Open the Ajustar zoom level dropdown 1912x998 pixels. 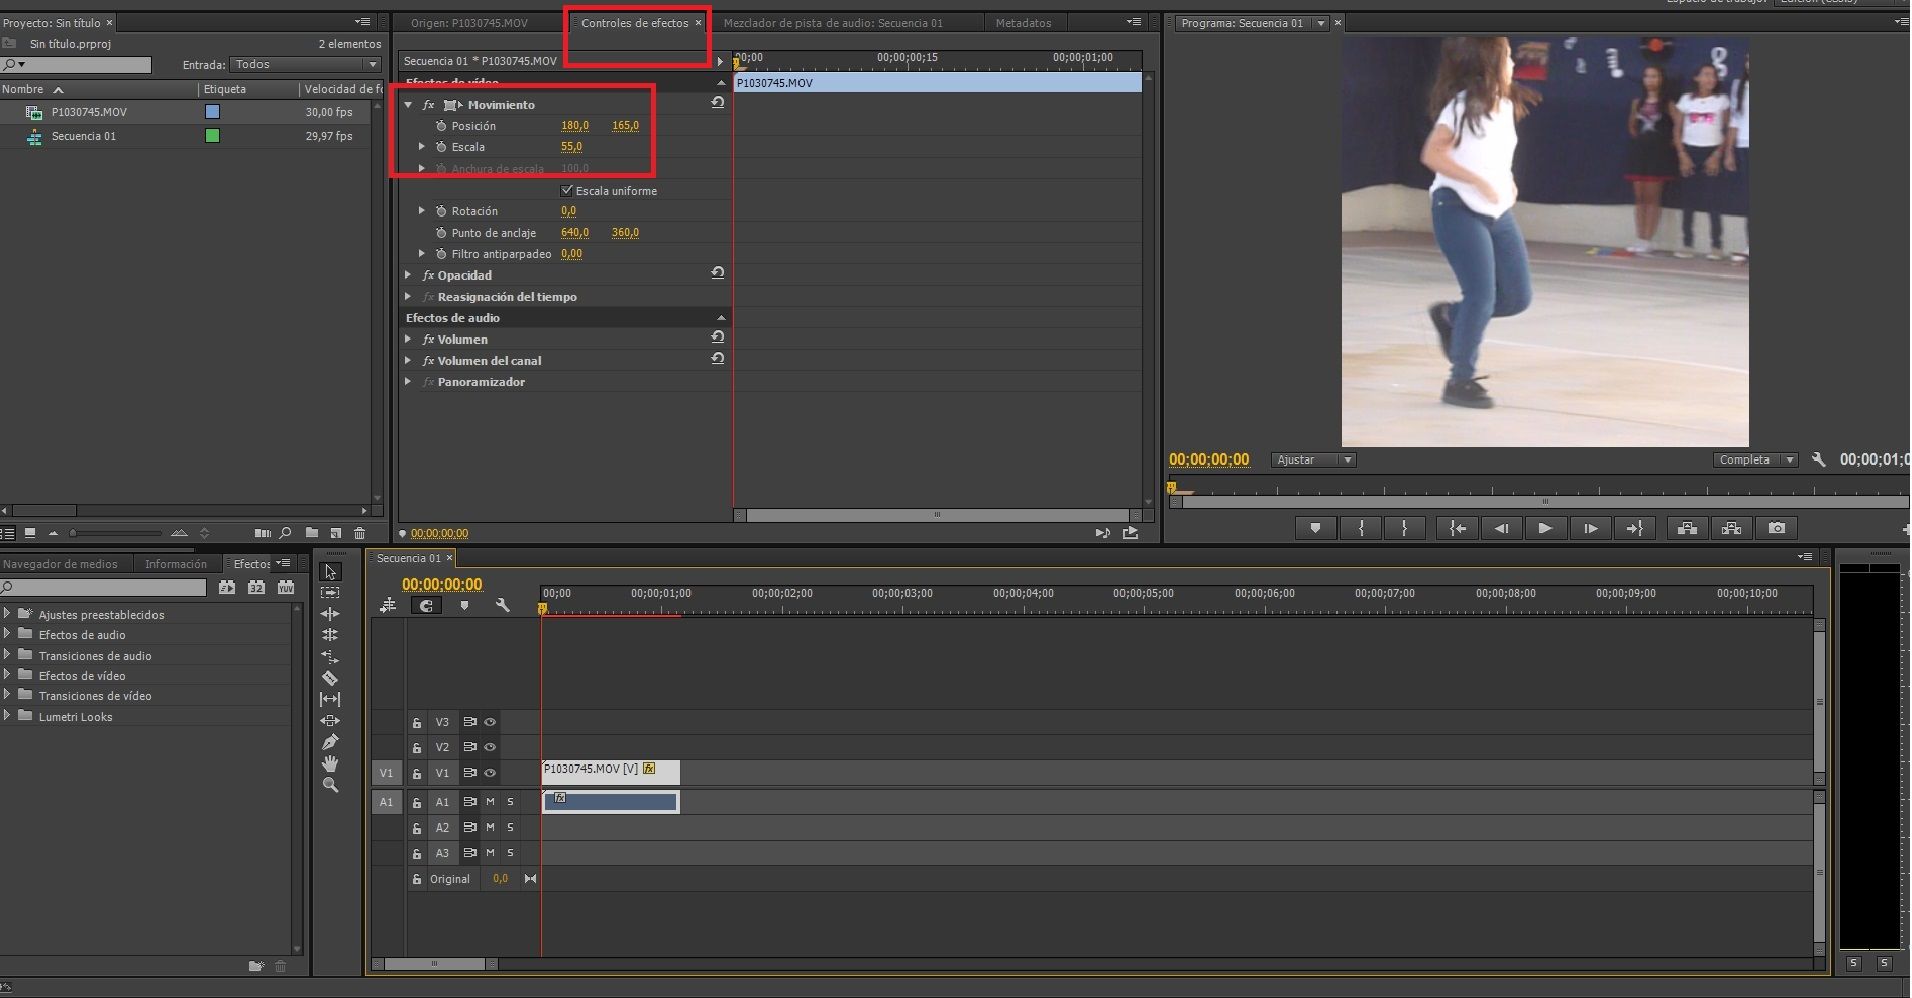[x=1314, y=460]
